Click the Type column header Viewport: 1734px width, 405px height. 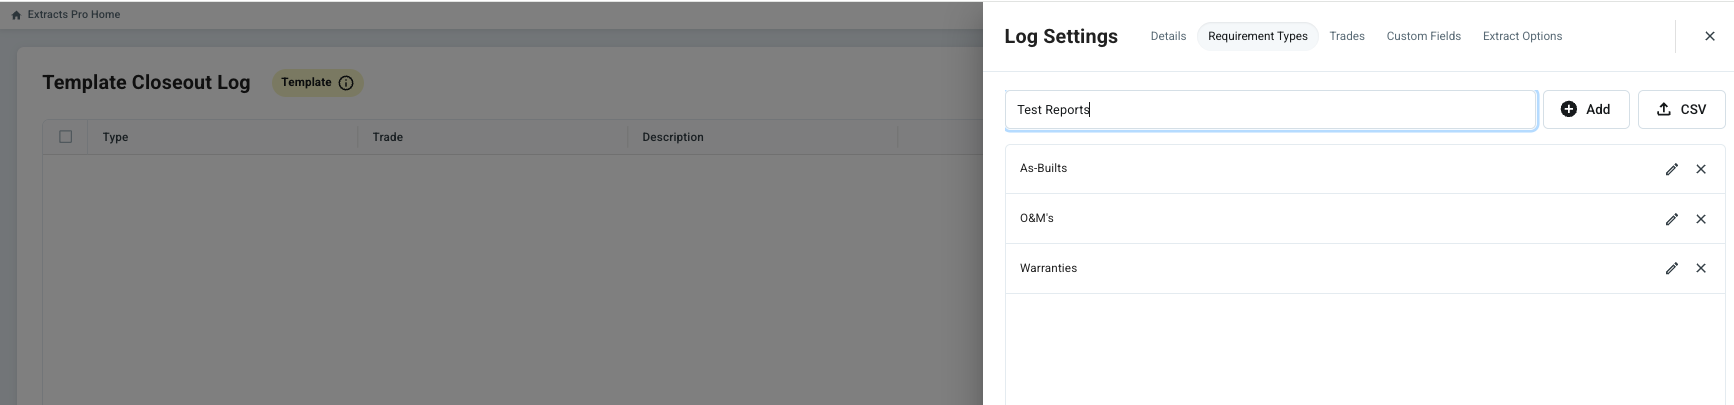coord(115,137)
